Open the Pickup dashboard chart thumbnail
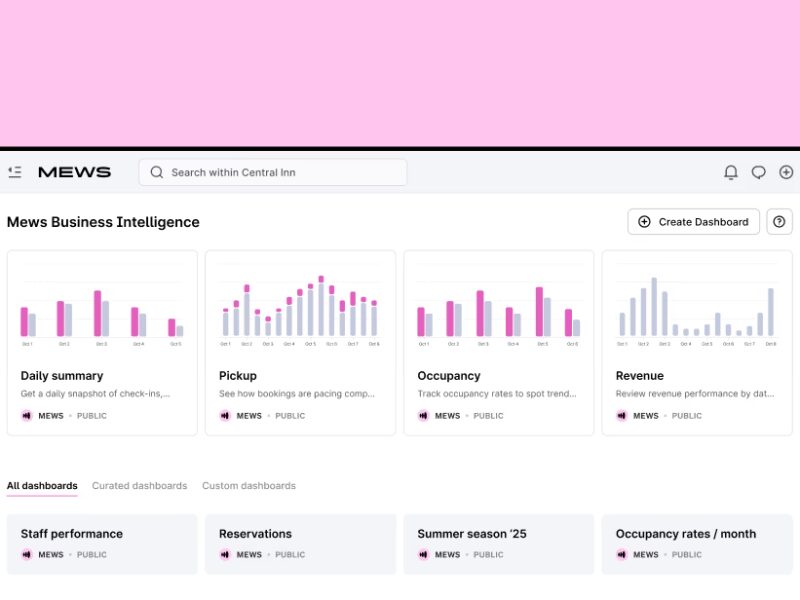The image size is (800, 600). 300,310
